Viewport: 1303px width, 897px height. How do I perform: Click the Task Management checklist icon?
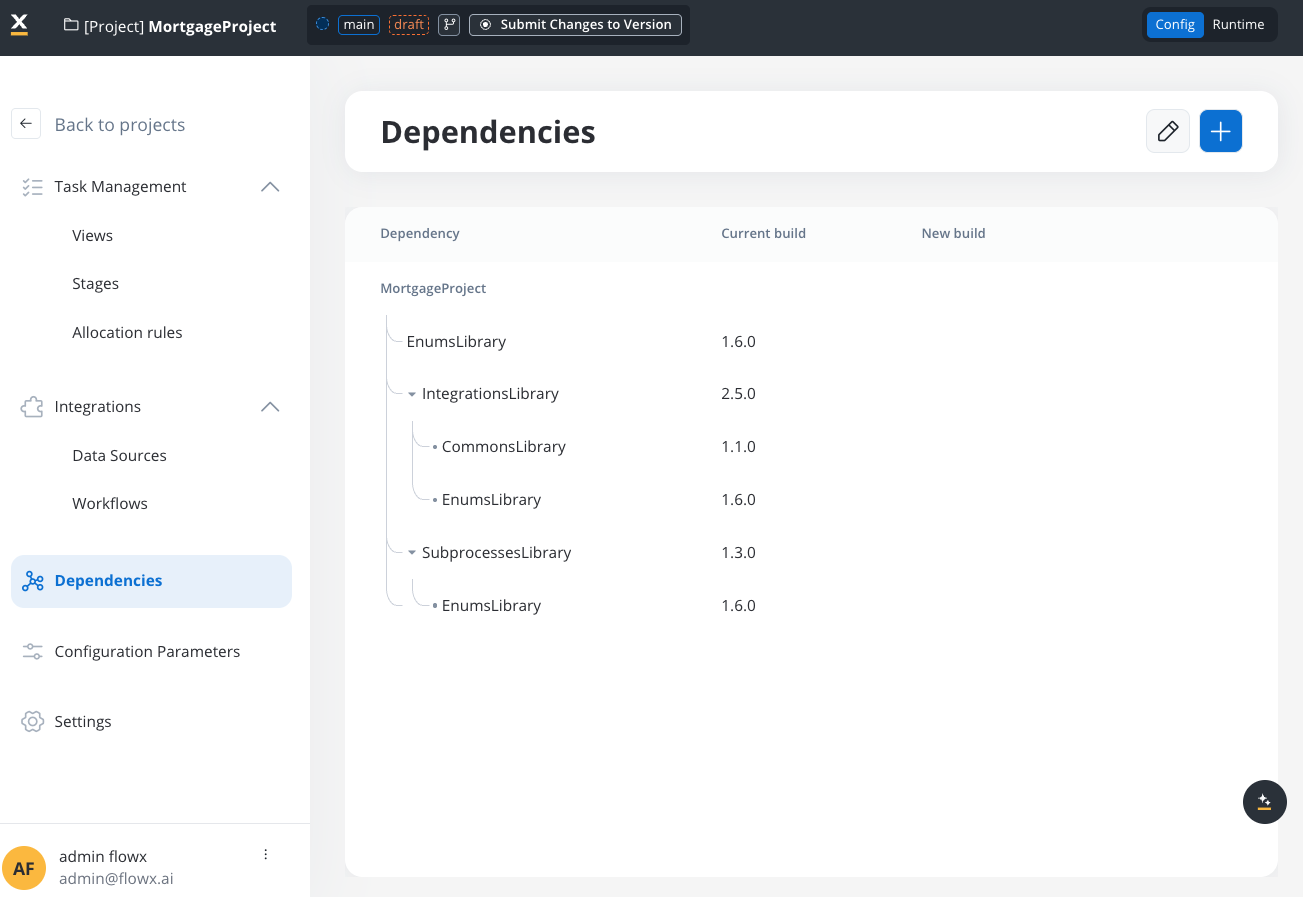coord(32,187)
